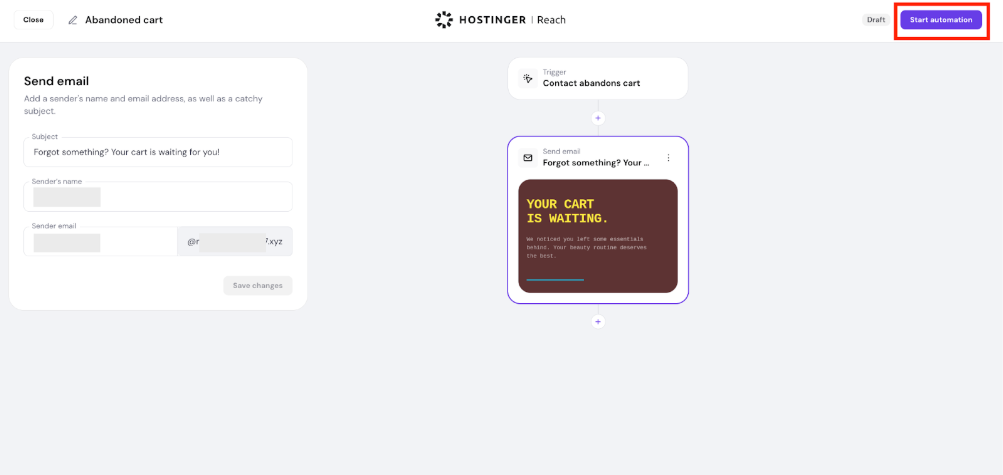This screenshot has height=475, width=1003.
Task: Click the envelope icon on Send email step
Action: (528, 157)
